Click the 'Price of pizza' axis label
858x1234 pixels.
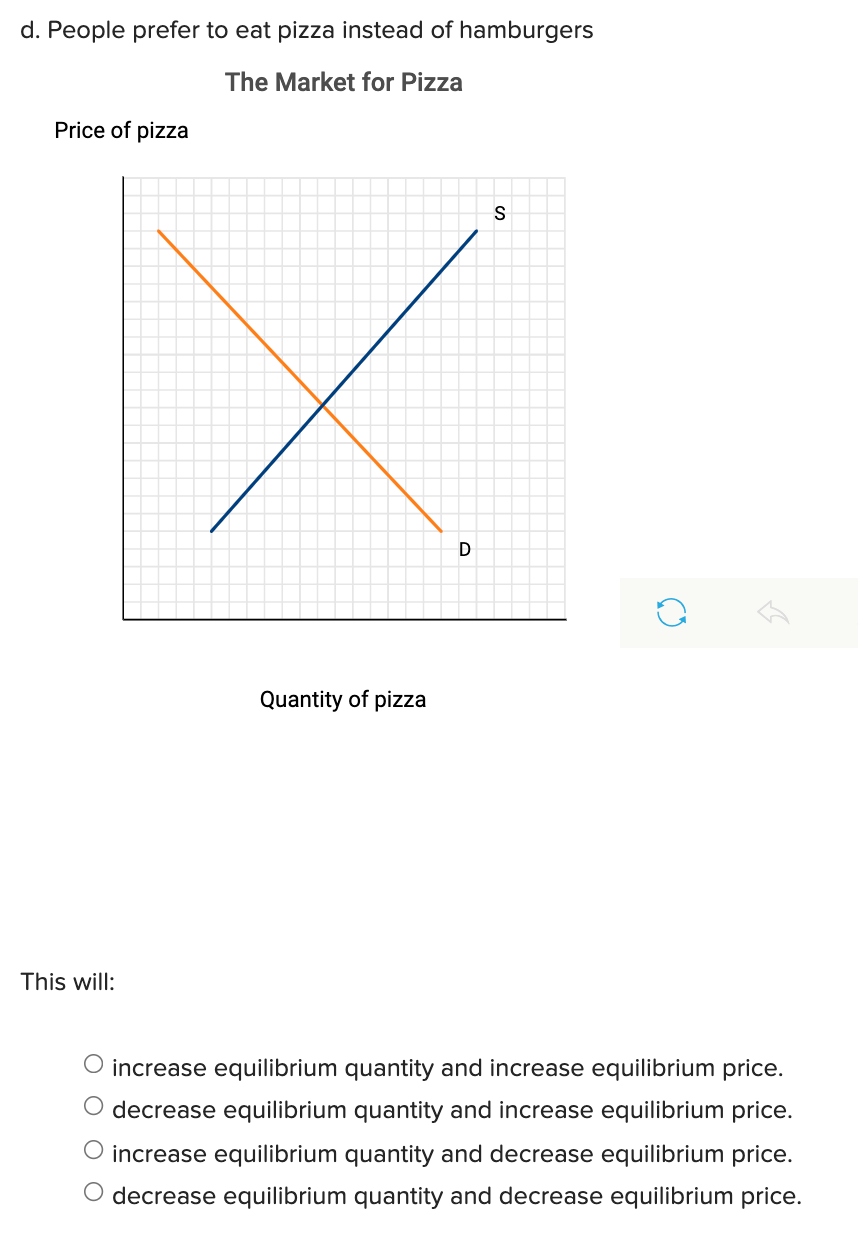point(121,130)
